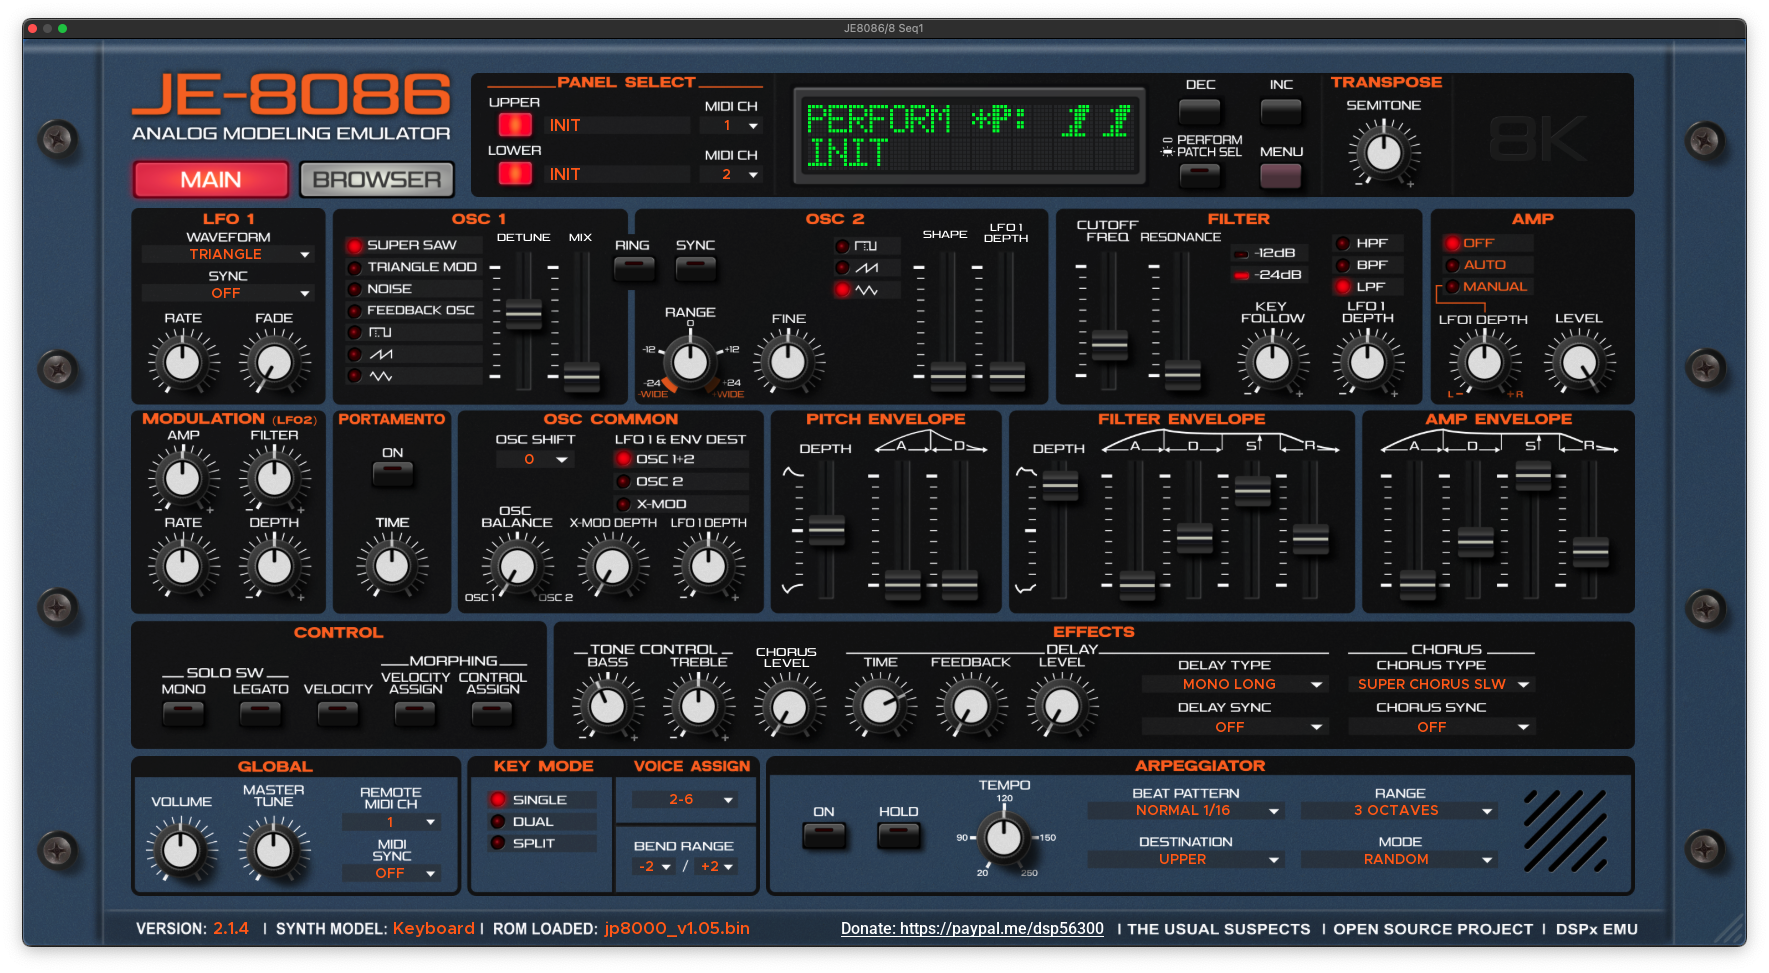Click the green PERFORM INIT LCD display

(x=968, y=135)
